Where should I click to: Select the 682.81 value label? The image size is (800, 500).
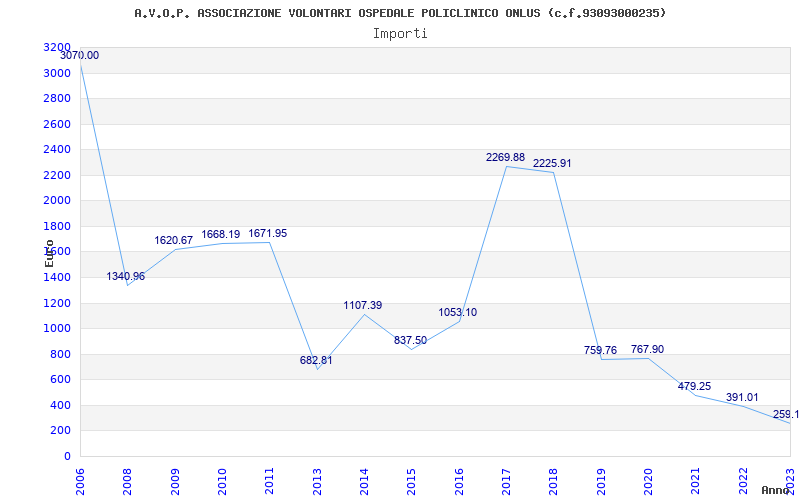coord(316,361)
